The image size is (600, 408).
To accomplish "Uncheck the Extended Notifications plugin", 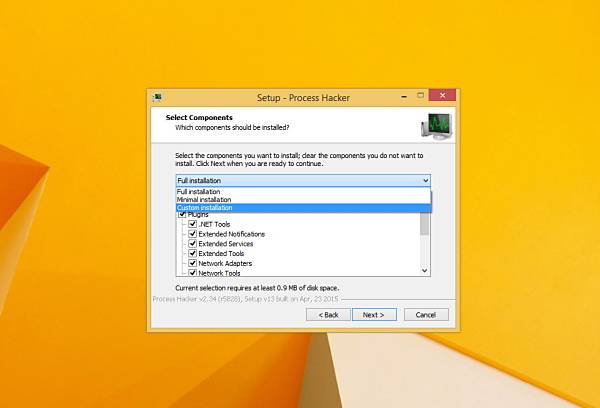I will 192,234.
